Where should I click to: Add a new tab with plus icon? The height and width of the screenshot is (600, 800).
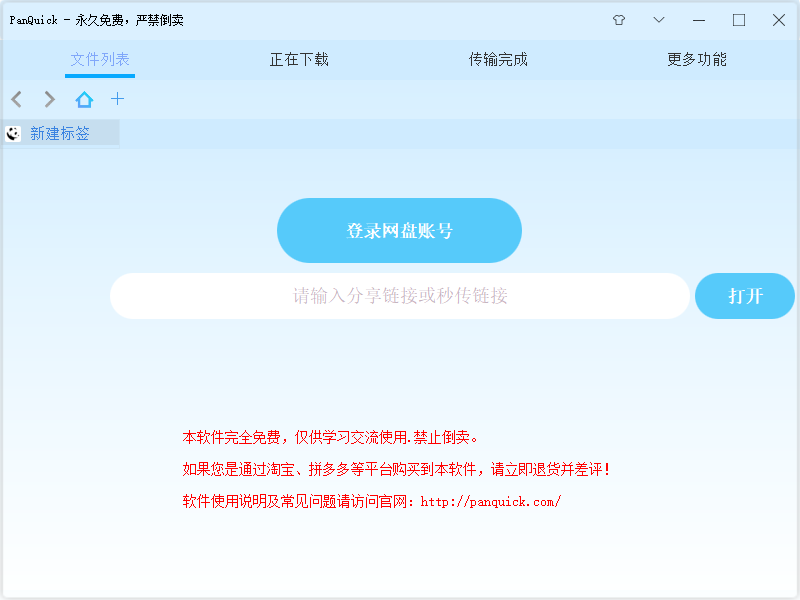point(117,98)
